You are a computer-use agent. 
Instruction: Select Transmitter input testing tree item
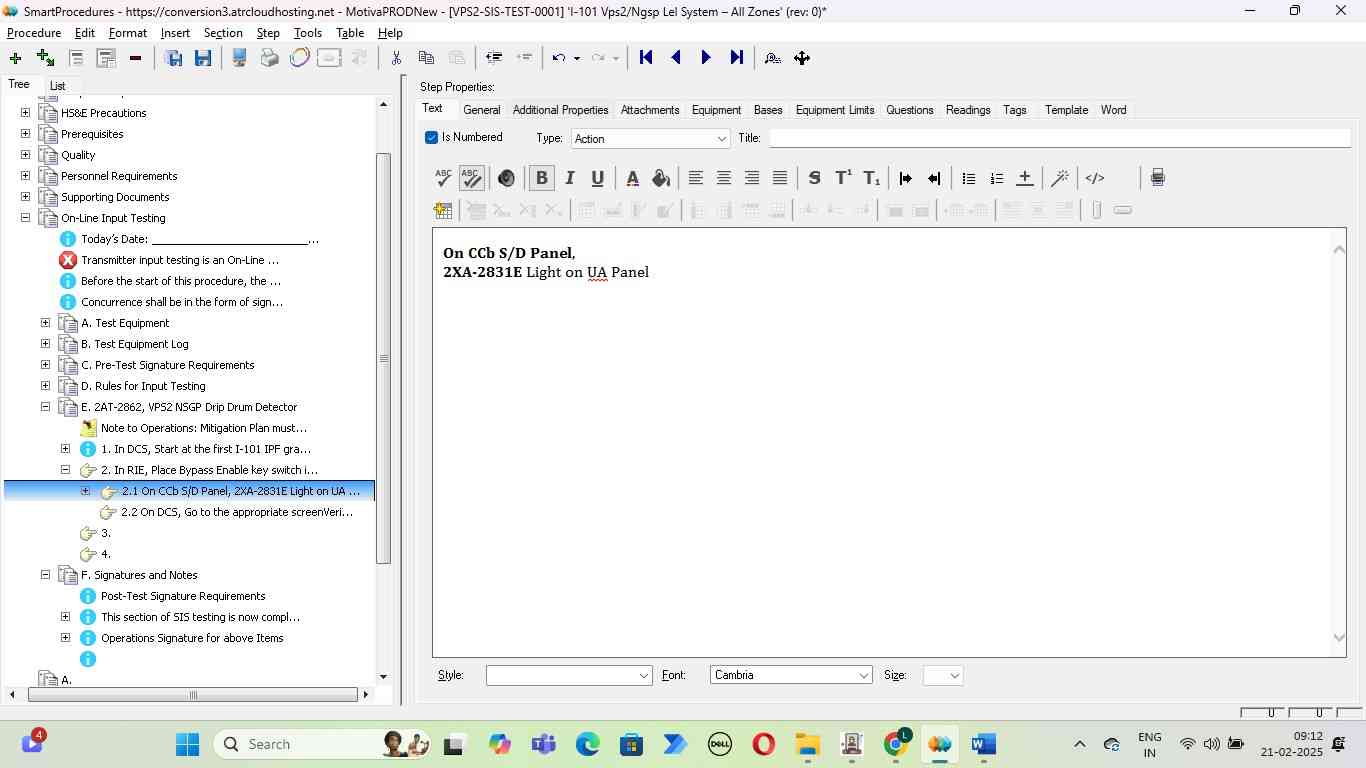[x=180, y=260]
